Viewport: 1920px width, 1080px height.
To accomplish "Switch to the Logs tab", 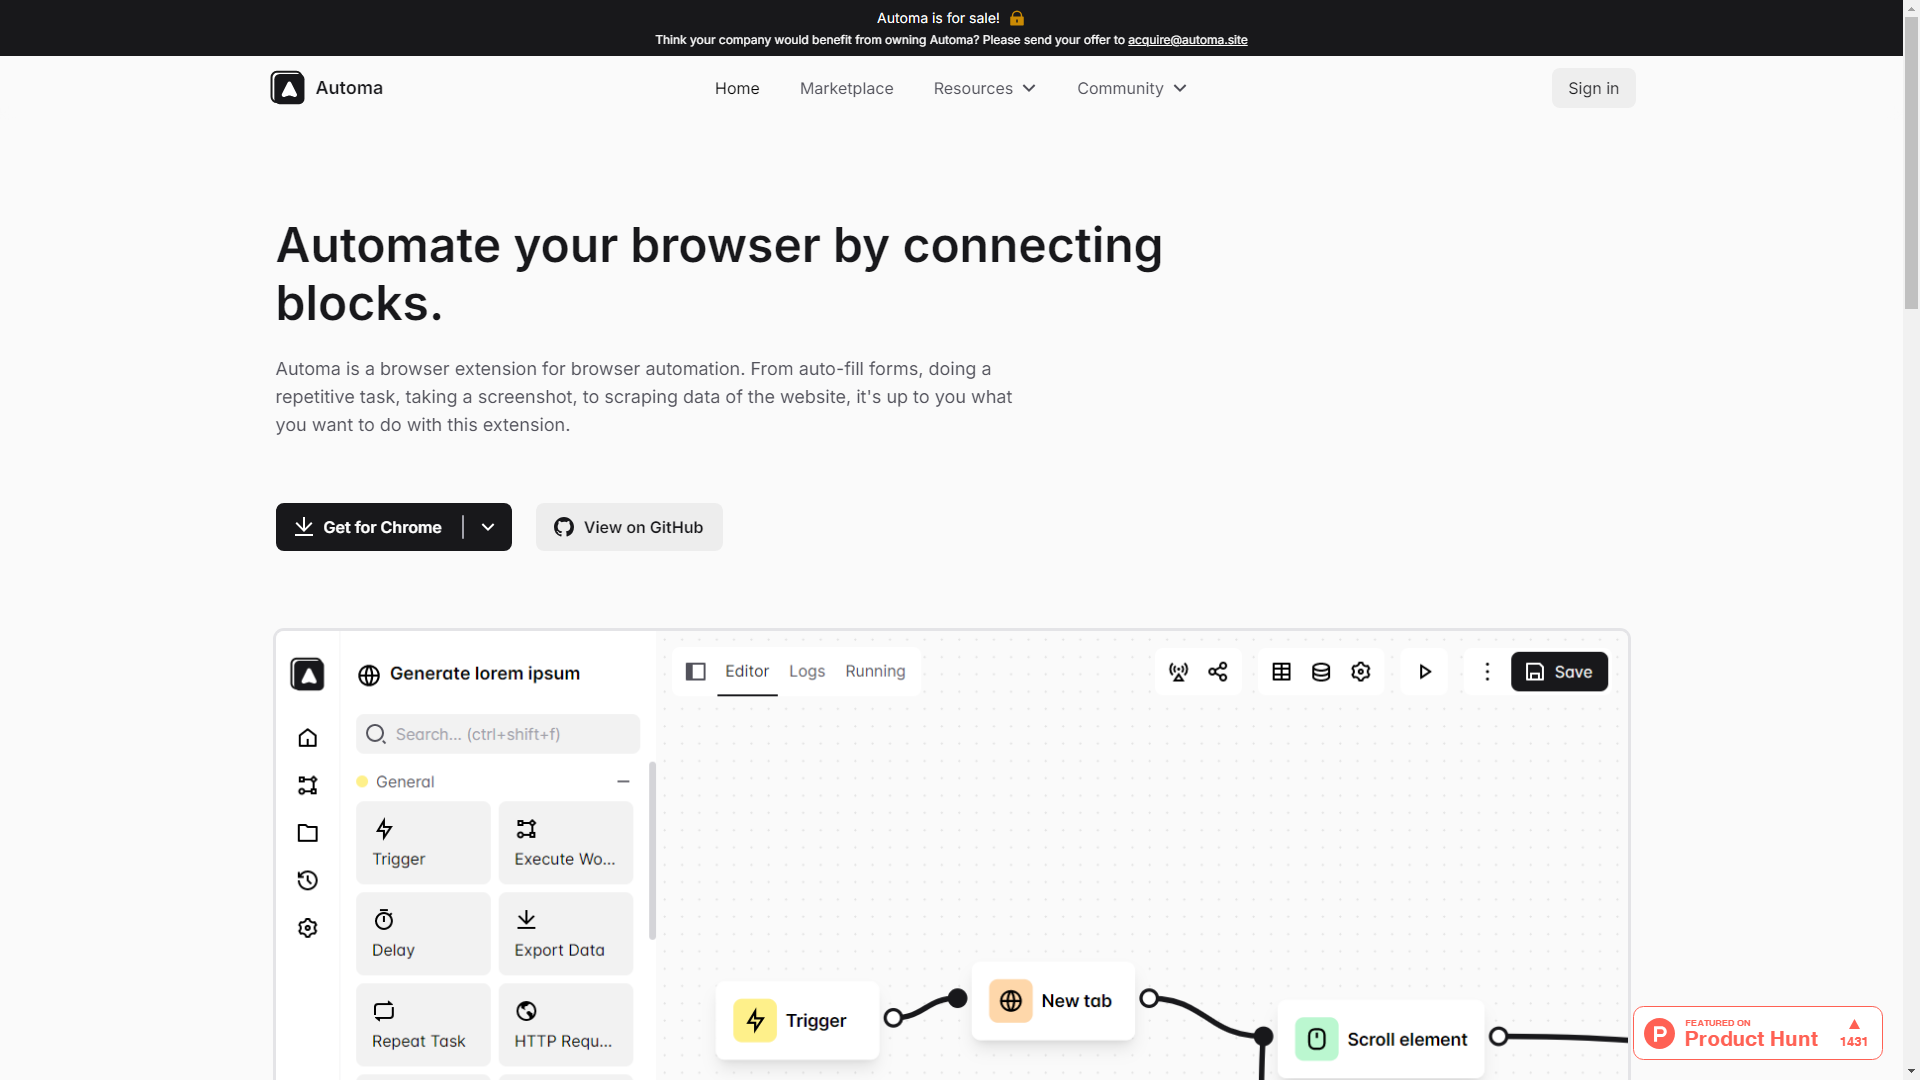I will pyautogui.click(x=807, y=671).
